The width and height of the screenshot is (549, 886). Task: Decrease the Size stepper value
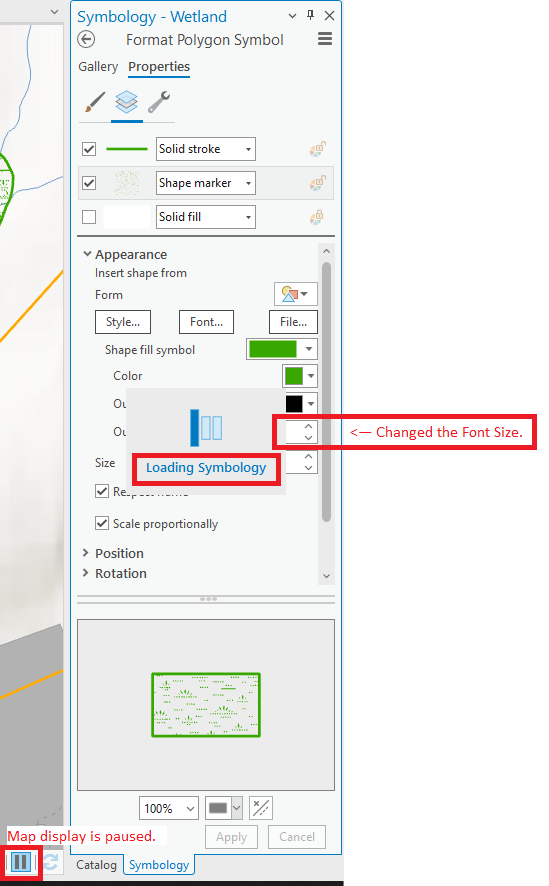(308, 467)
